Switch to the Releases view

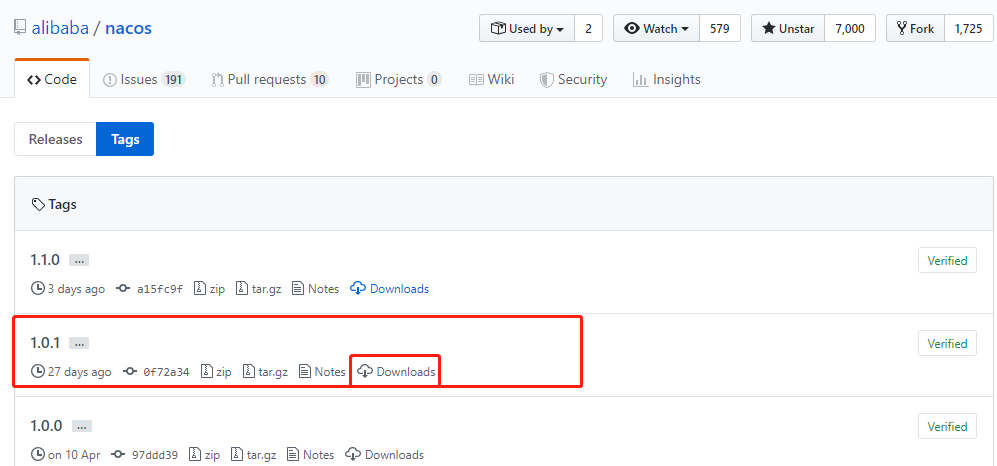point(55,140)
